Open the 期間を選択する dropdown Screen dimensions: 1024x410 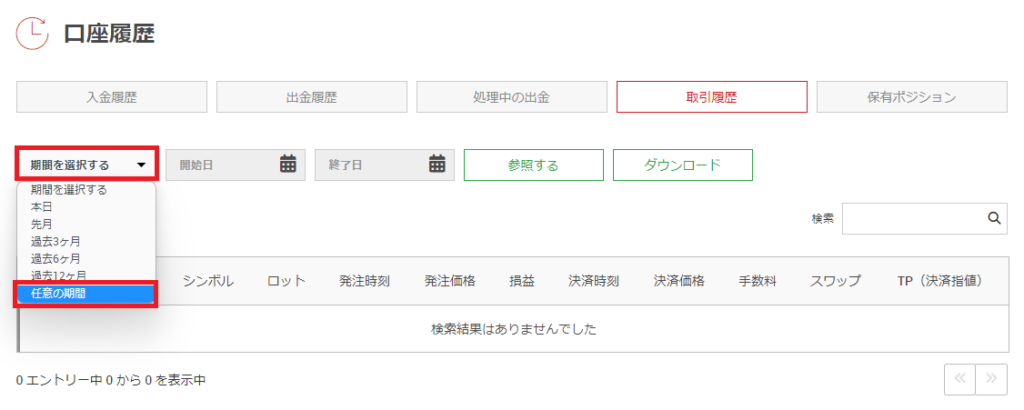86,165
